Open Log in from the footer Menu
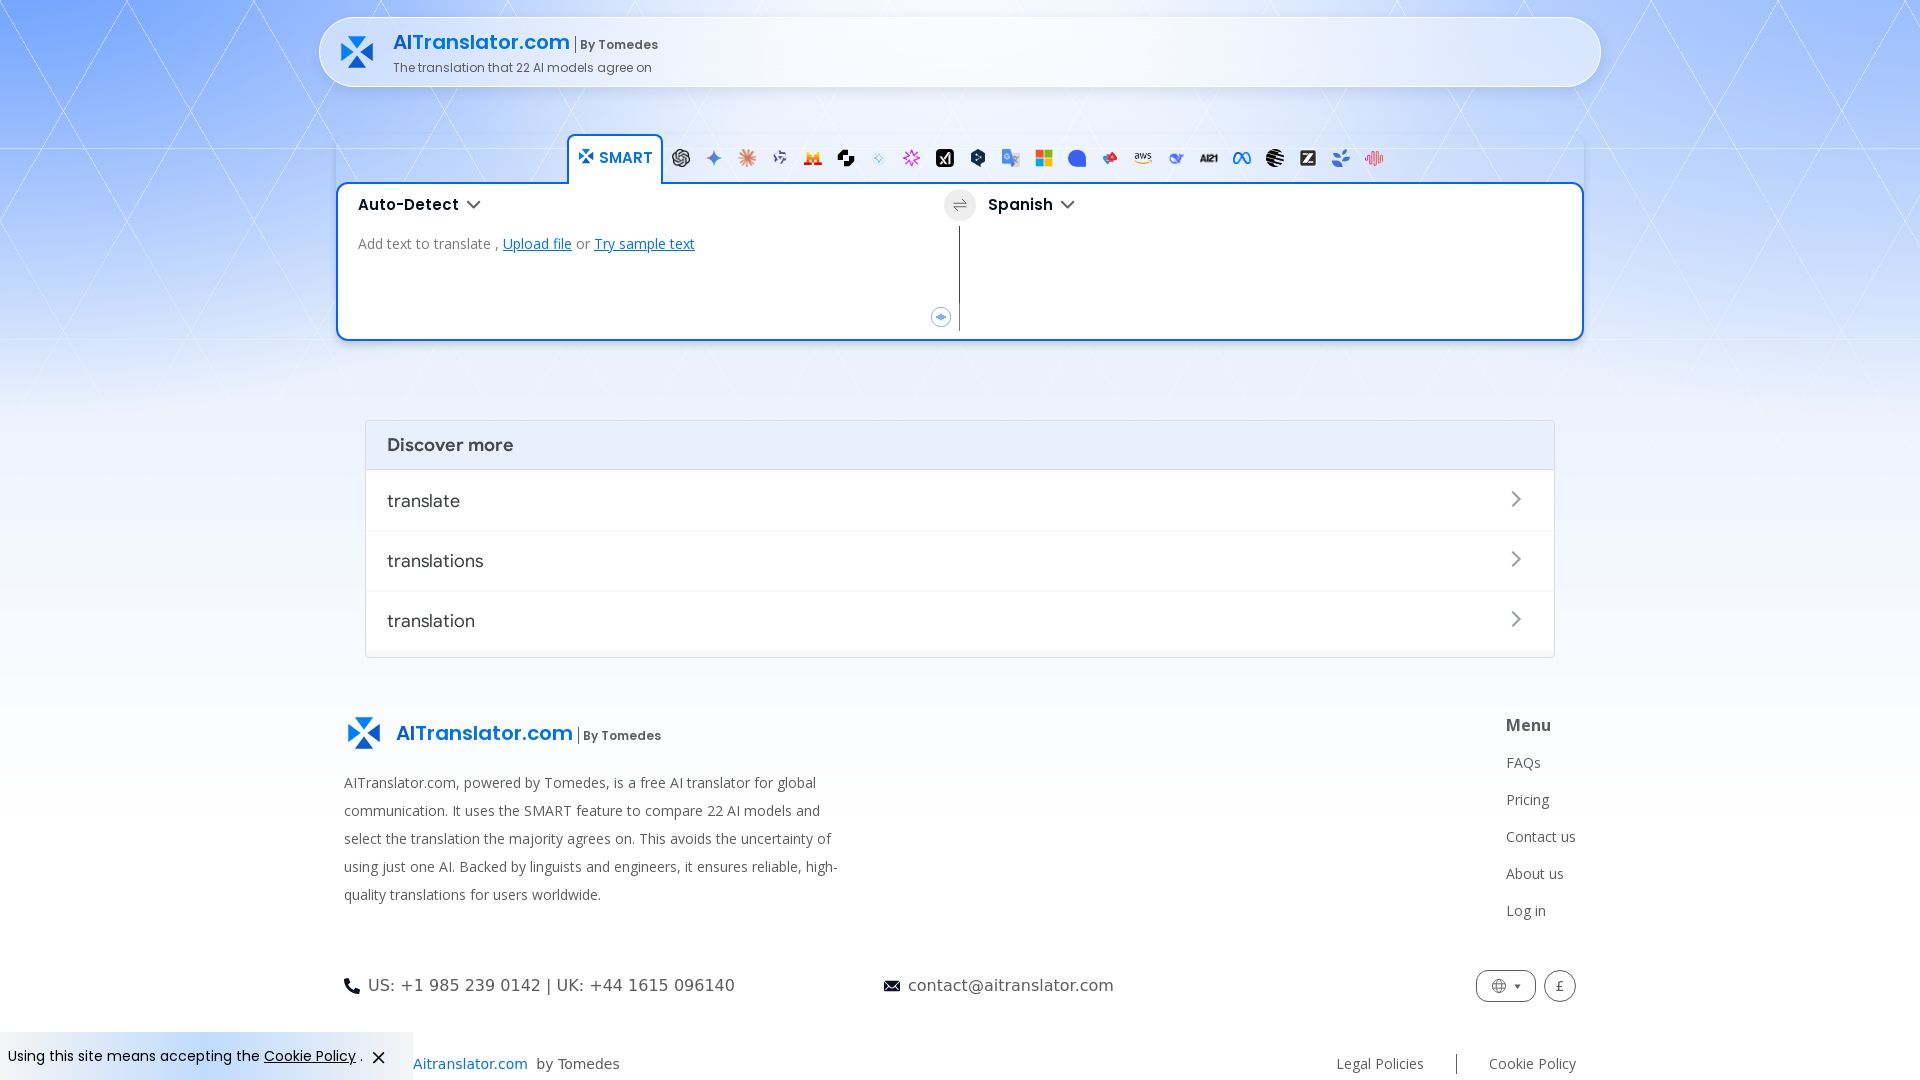 tap(1526, 911)
